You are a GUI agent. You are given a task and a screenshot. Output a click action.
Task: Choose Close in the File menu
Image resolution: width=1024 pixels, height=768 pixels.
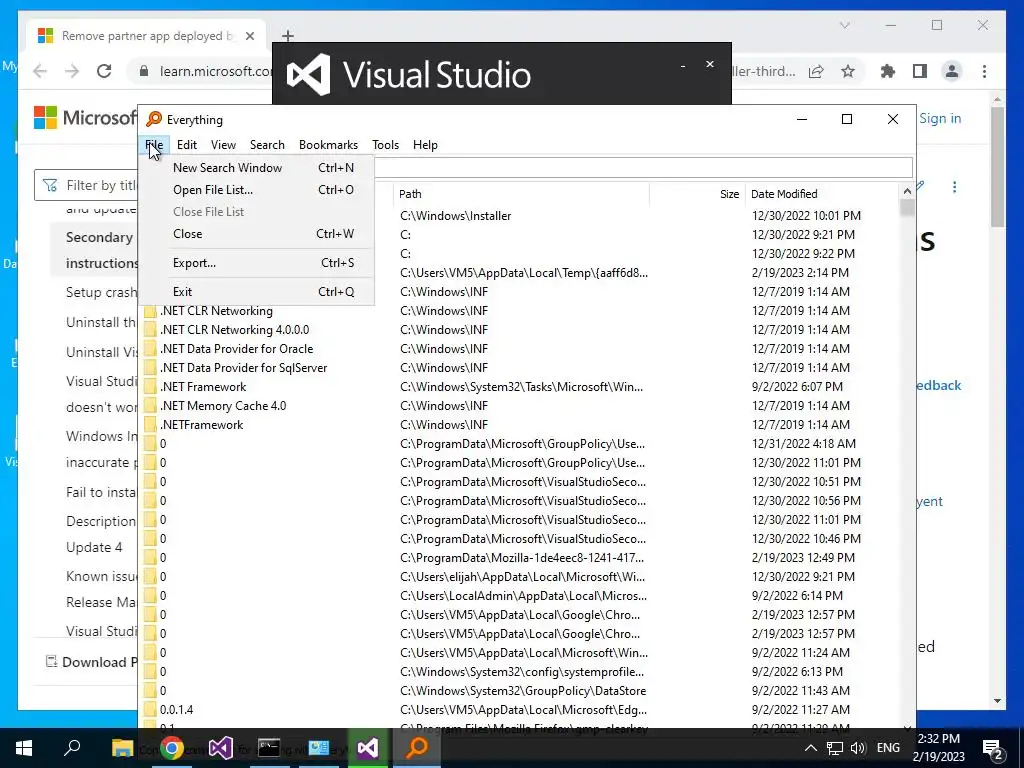257,234
